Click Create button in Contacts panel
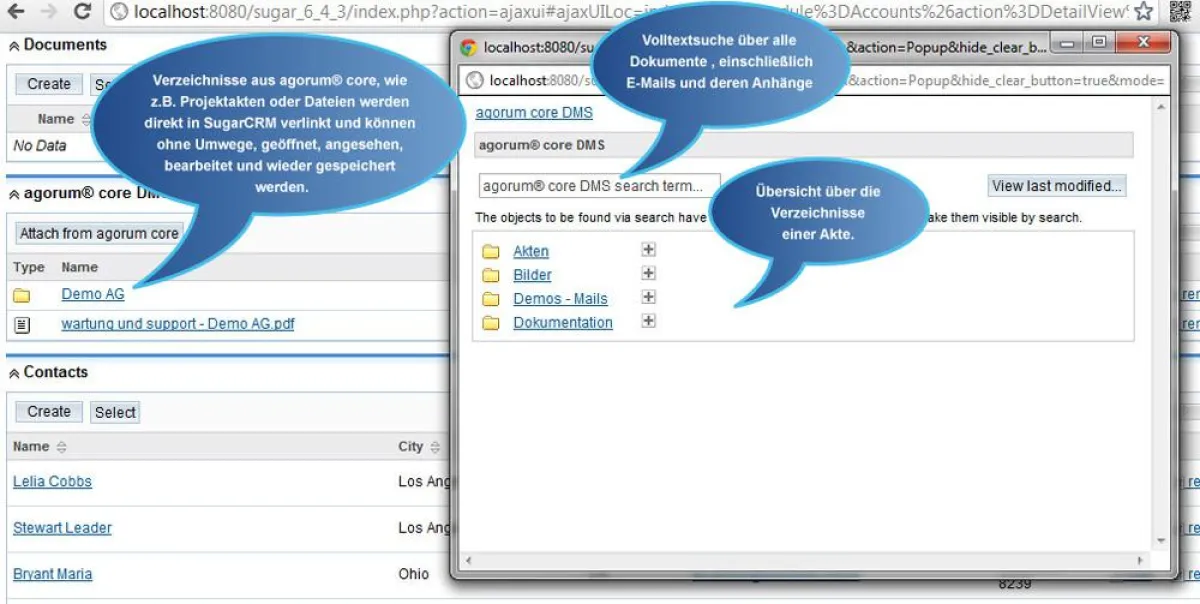The image size is (1200, 604). [x=48, y=412]
